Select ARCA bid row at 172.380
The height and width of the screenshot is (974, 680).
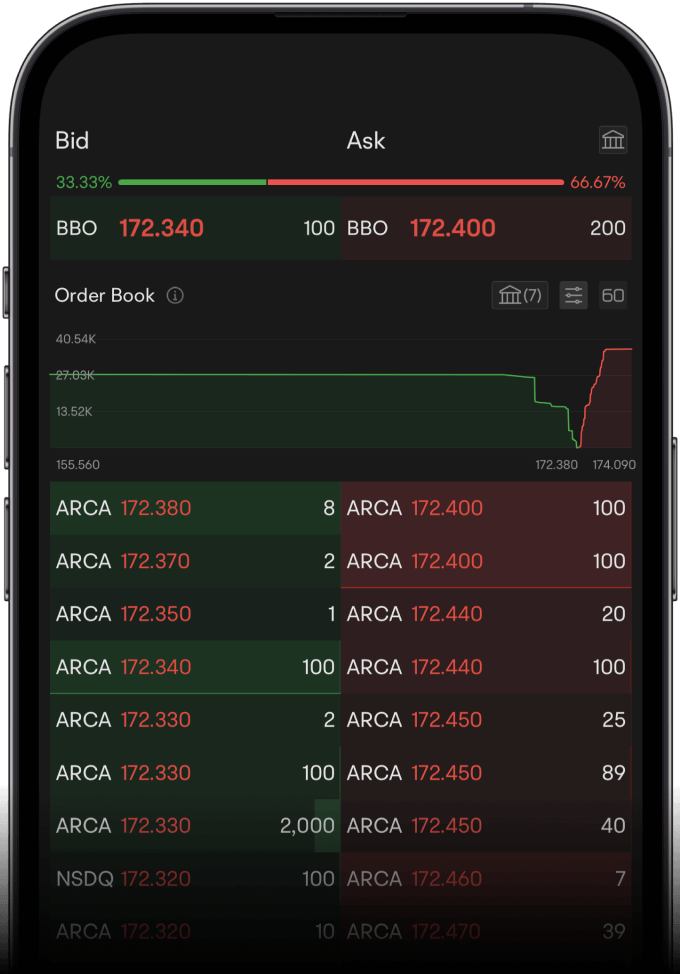(x=195, y=508)
